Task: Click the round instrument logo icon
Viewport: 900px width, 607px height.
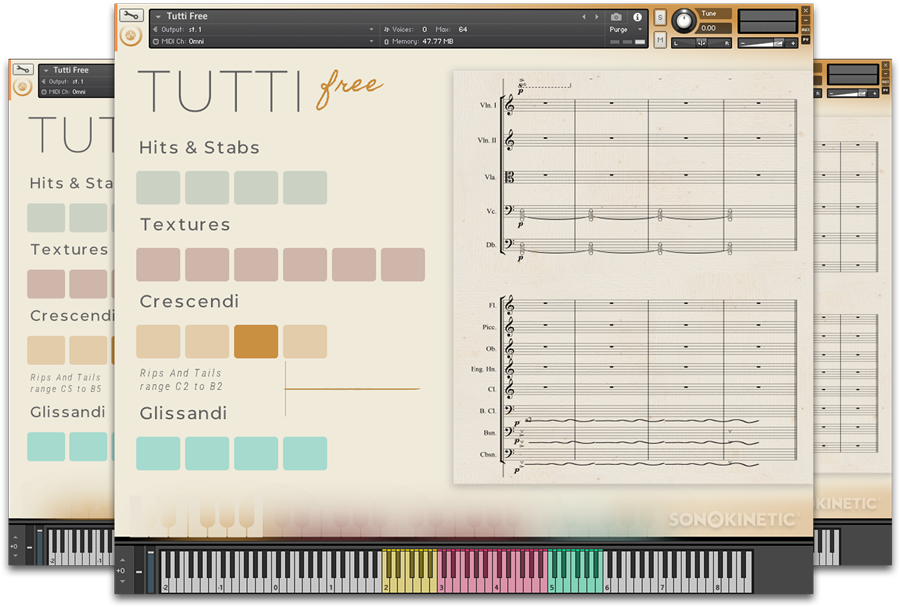Action: [x=130, y=37]
